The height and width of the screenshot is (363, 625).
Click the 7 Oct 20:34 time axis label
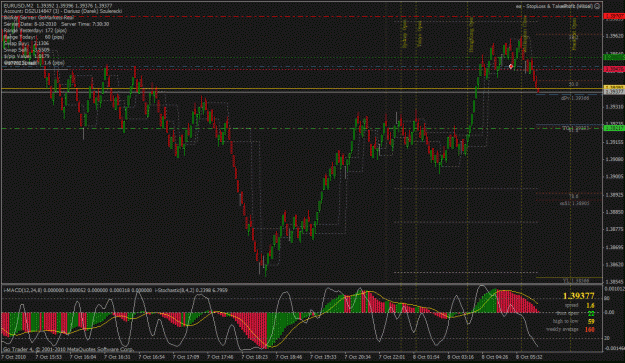(x=358, y=357)
